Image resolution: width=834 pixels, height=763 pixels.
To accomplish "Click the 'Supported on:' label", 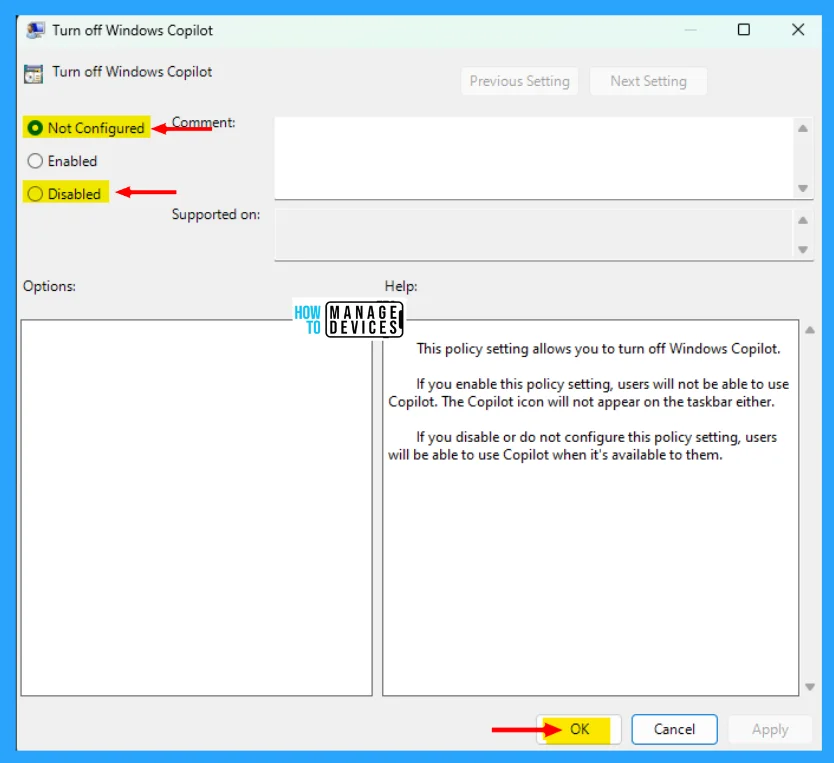I will [216, 214].
